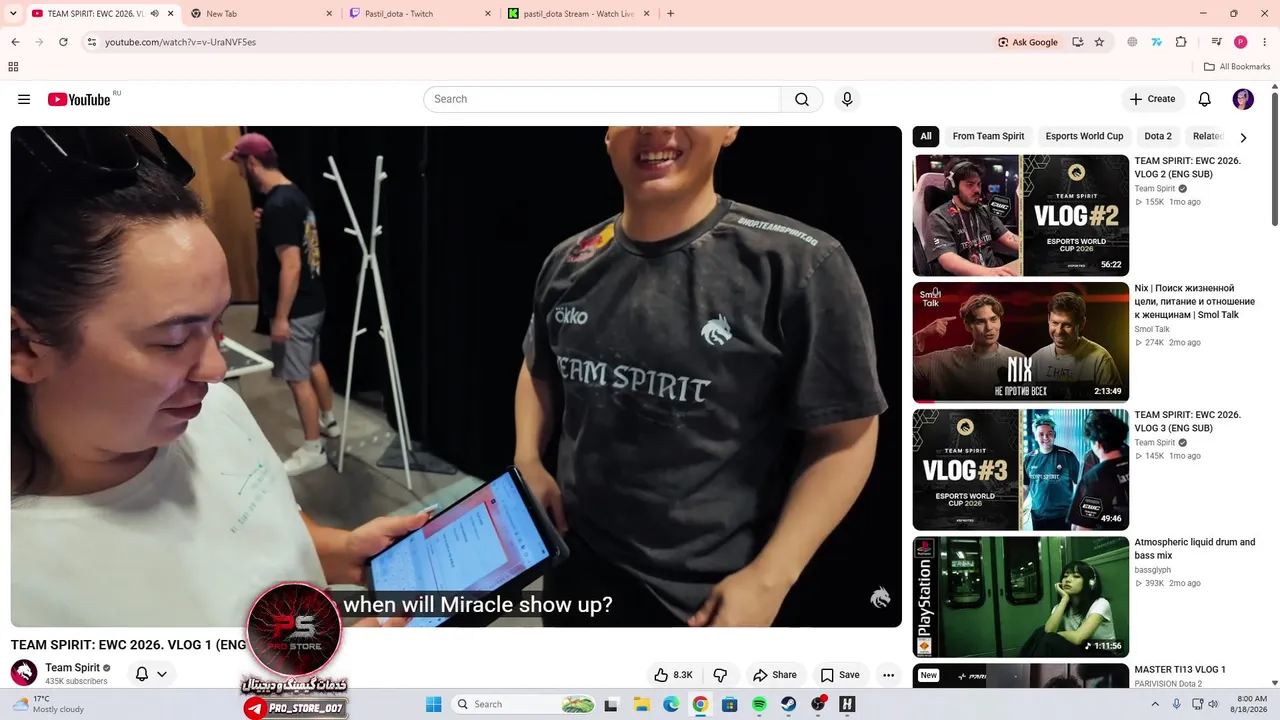Screen dimensions: 1280x720
Task: Open Spotify from the taskbar
Action: (759, 704)
